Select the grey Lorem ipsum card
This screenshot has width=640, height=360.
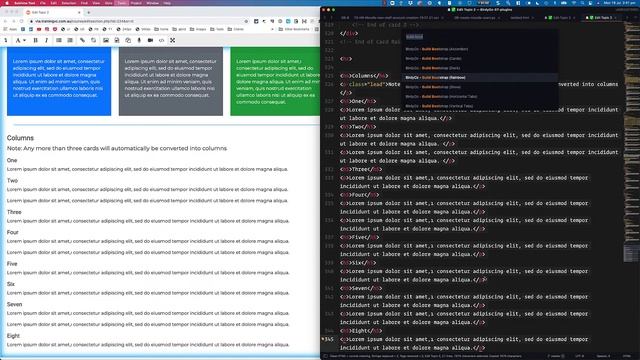pyautogui.click(x=171, y=81)
